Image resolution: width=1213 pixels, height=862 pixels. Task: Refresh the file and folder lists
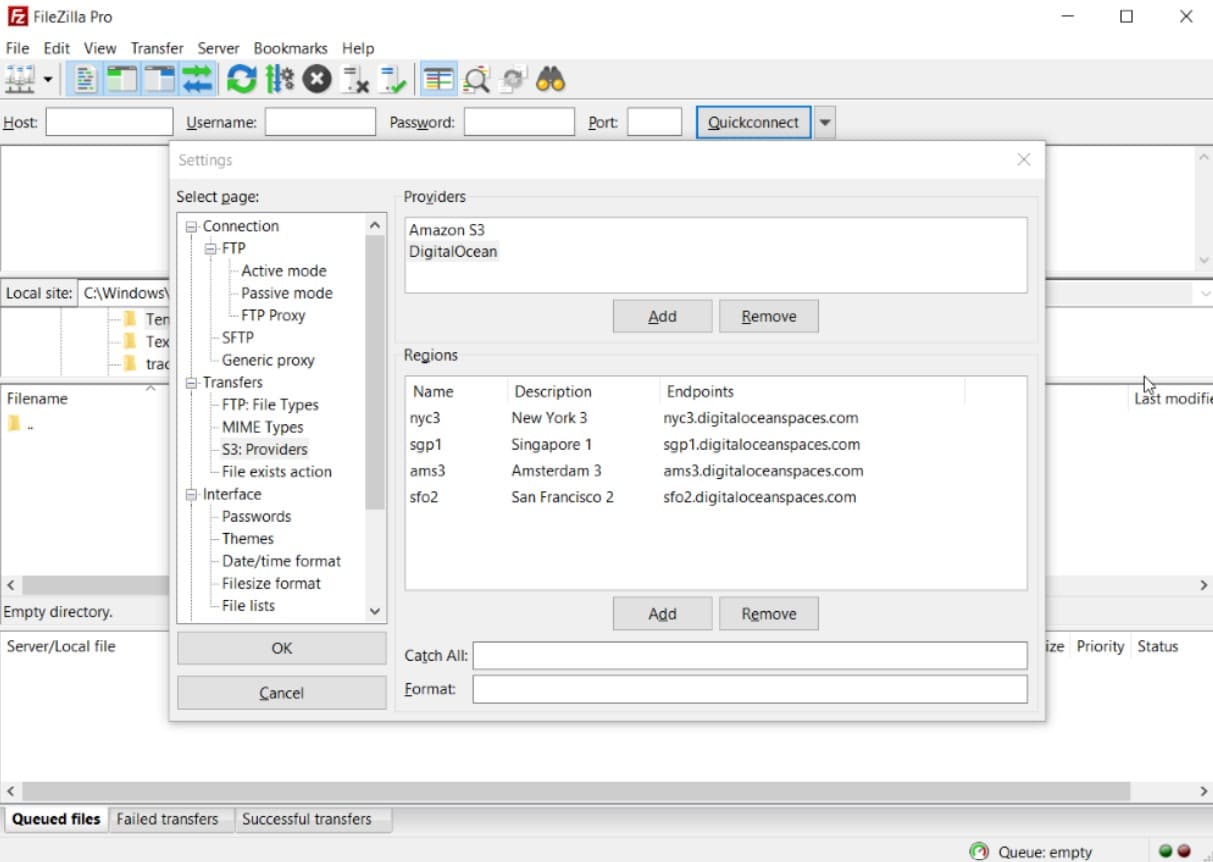coord(241,78)
